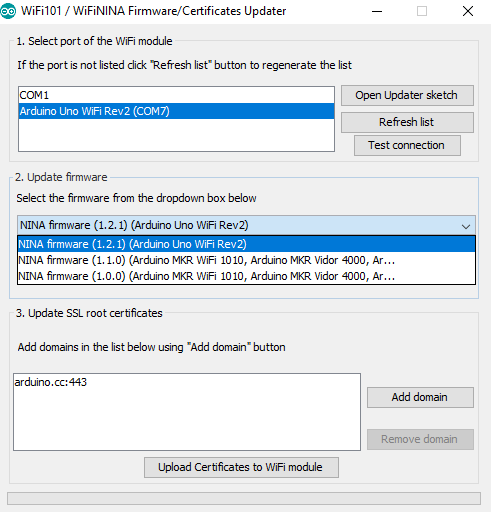491x512 pixels.
Task: Click the Arduino logo icon in title bar
Action: 8,11
